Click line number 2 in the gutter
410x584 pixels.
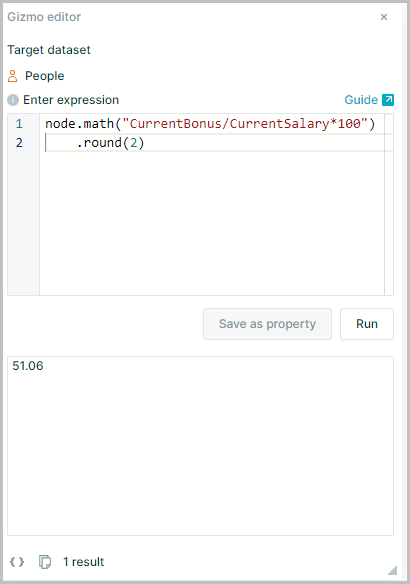pyautogui.click(x=19, y=143)
